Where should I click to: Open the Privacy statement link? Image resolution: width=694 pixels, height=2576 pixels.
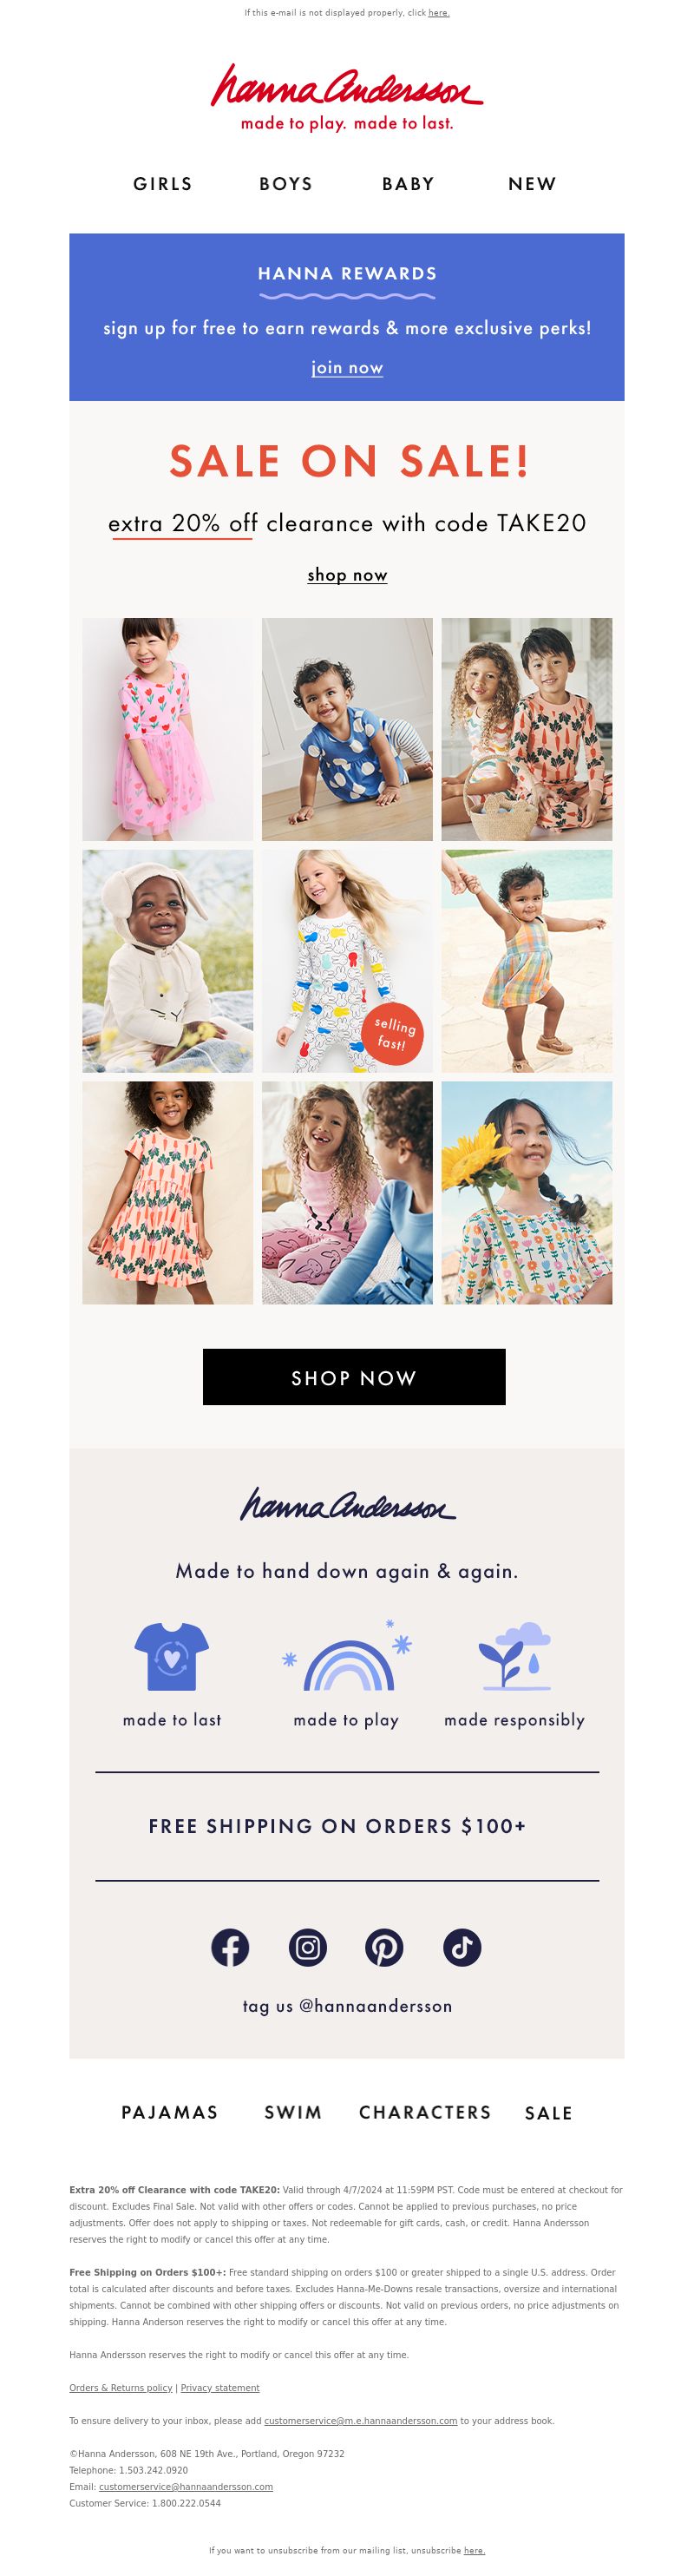(x=220, y=2388)
